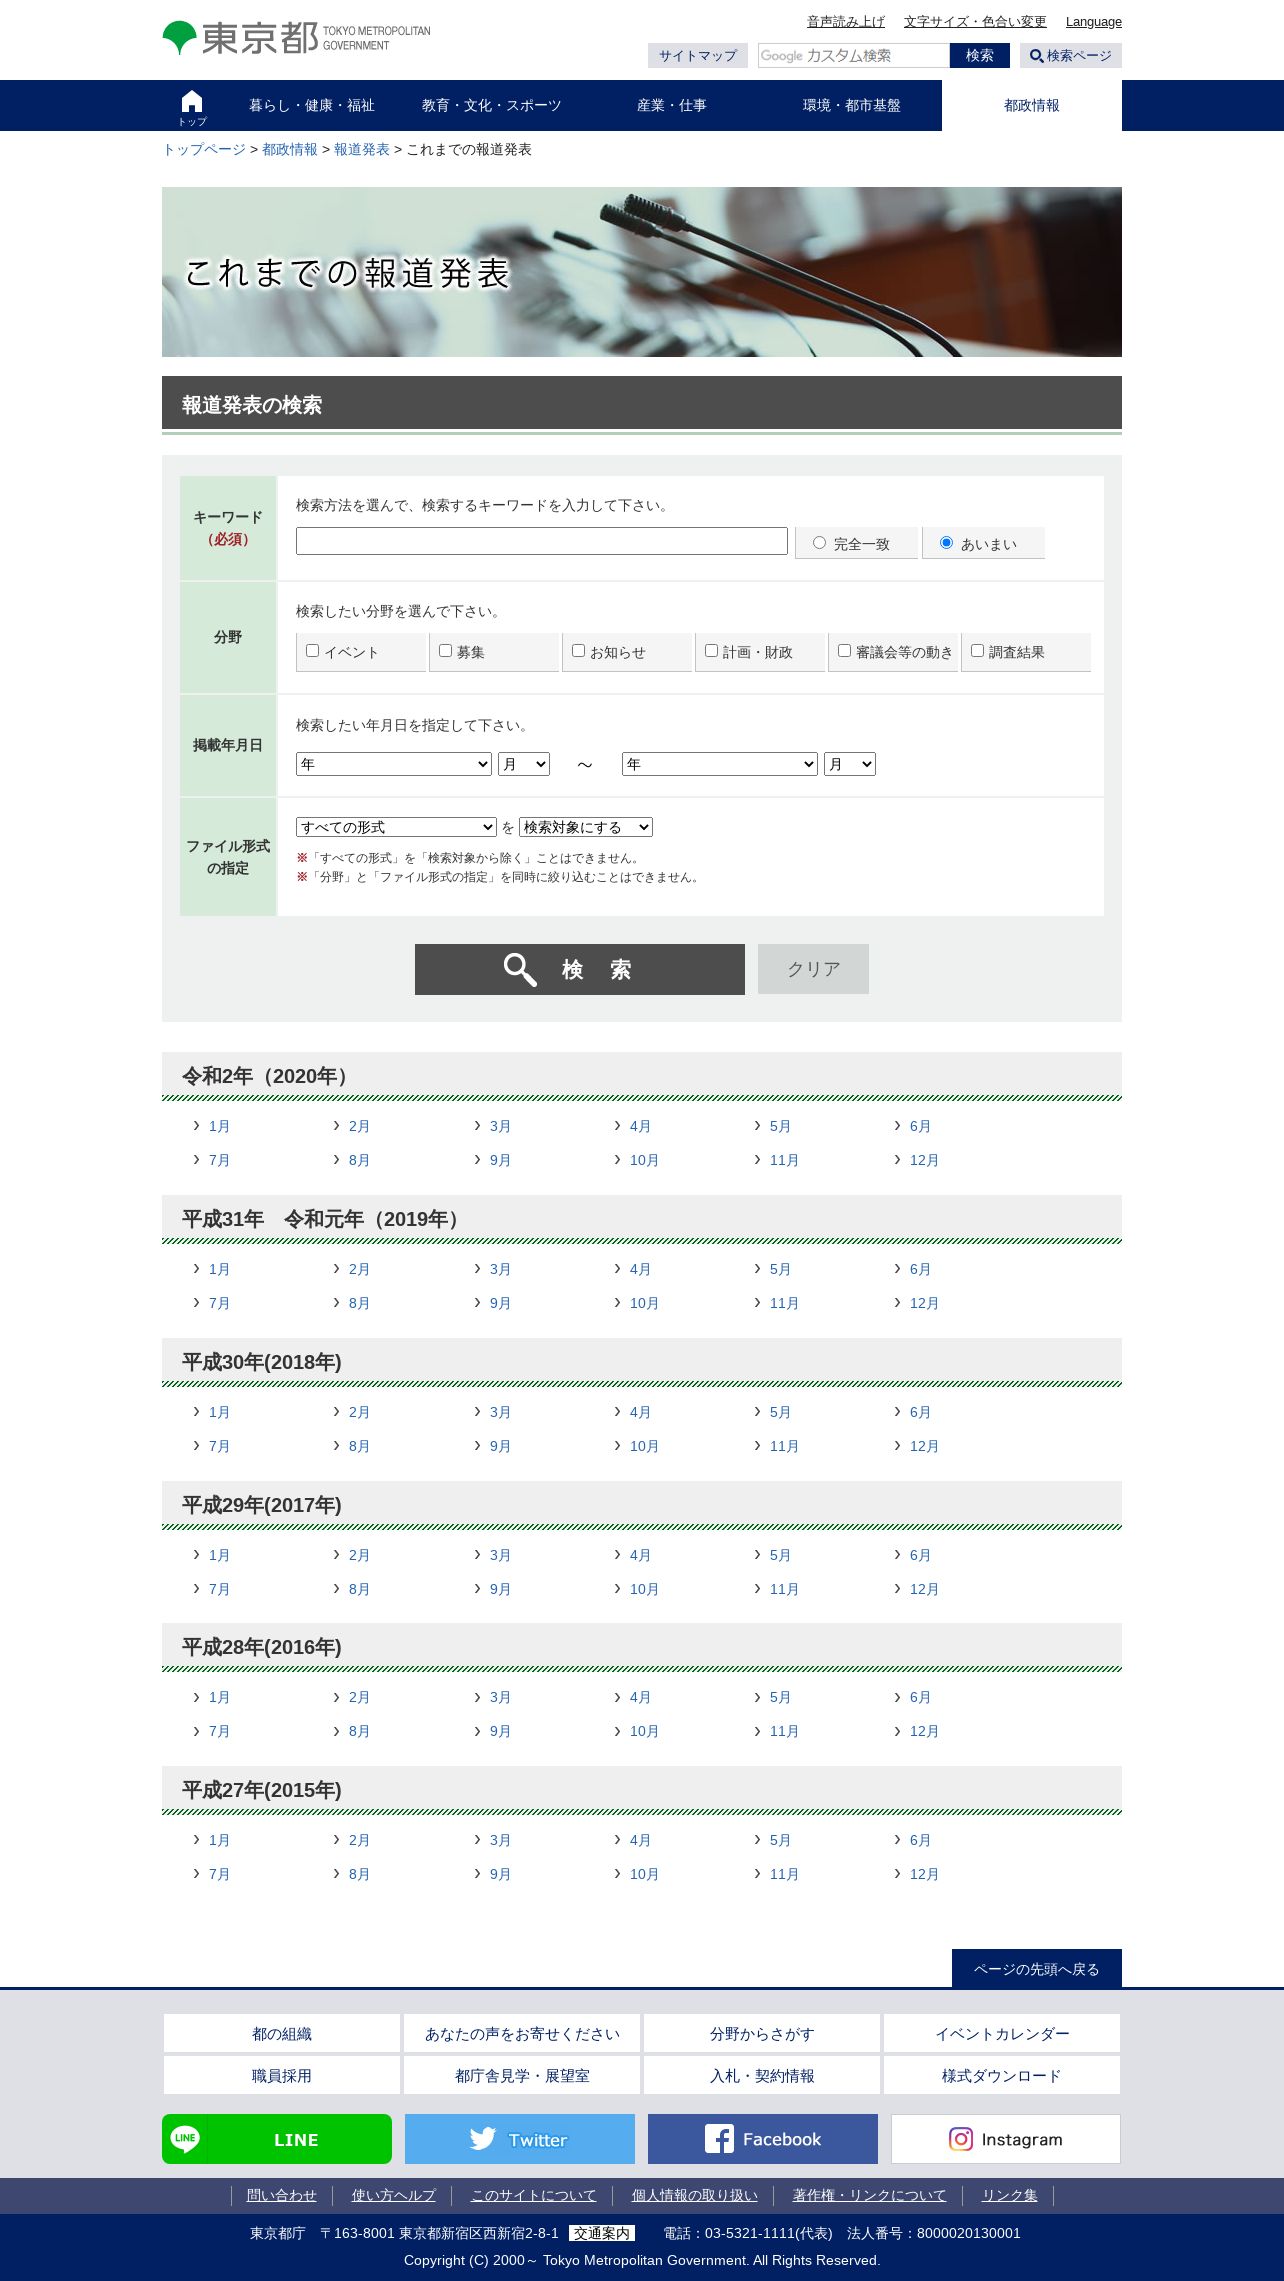Open 暮らし・健康・福祉 navigation menu

312,106
